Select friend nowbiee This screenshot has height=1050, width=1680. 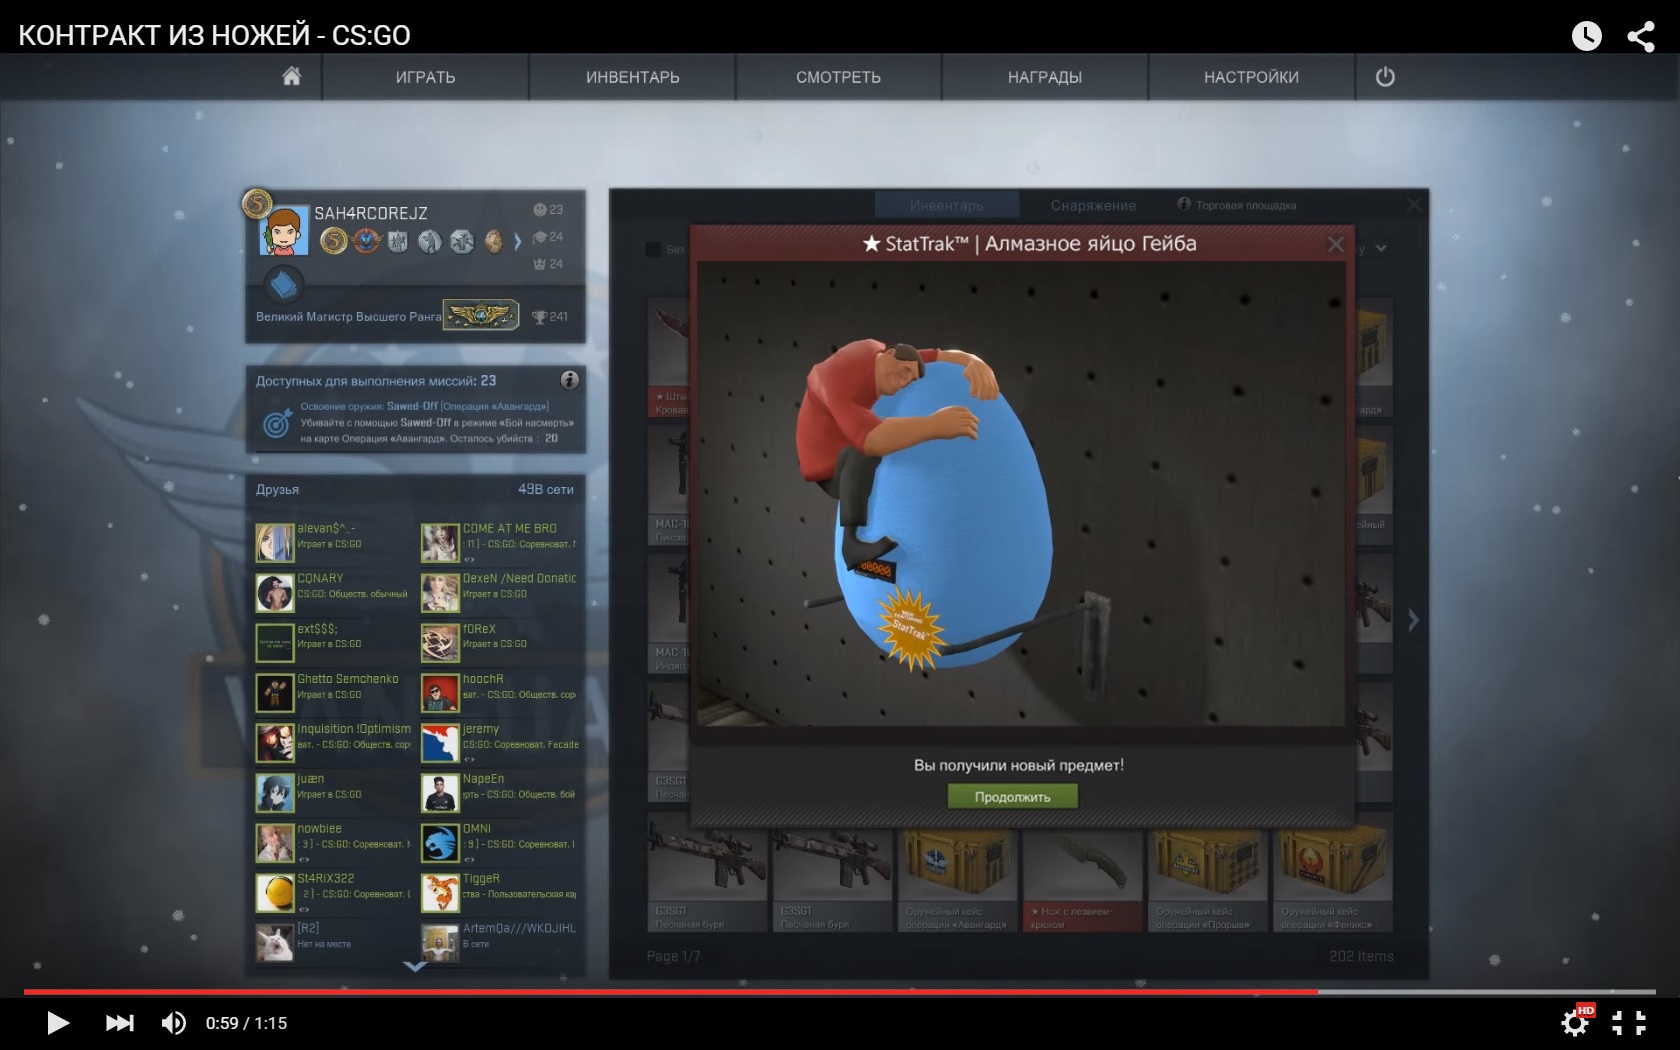pos(333,842)
